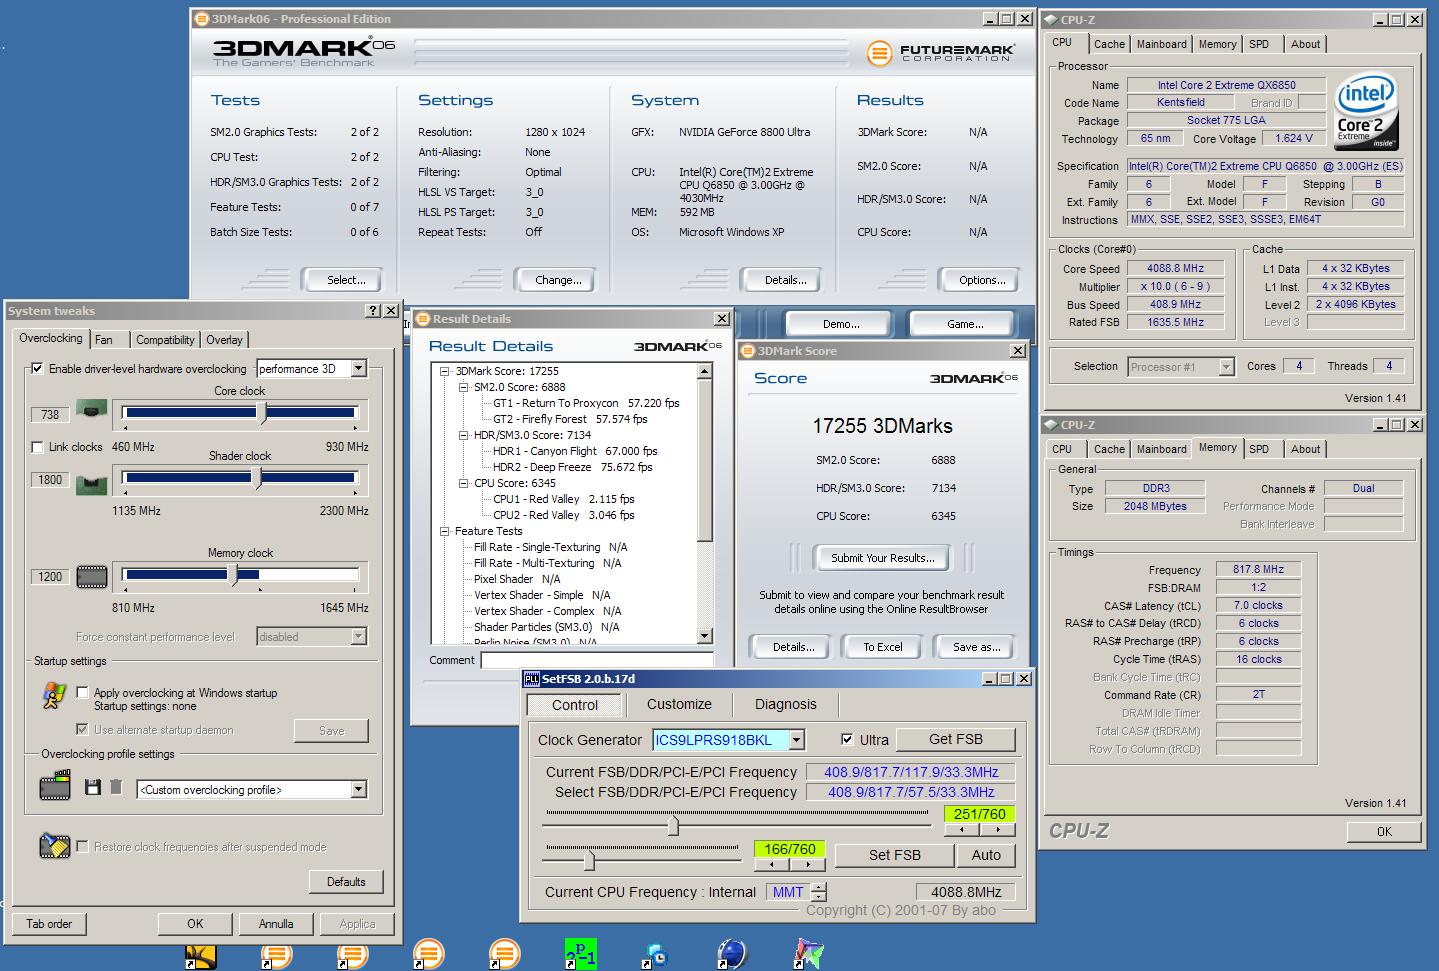Toggle Restore clock frequencies after suspended mode
The height and width of the screenshot is (971, 1439).
pos(82,846)
